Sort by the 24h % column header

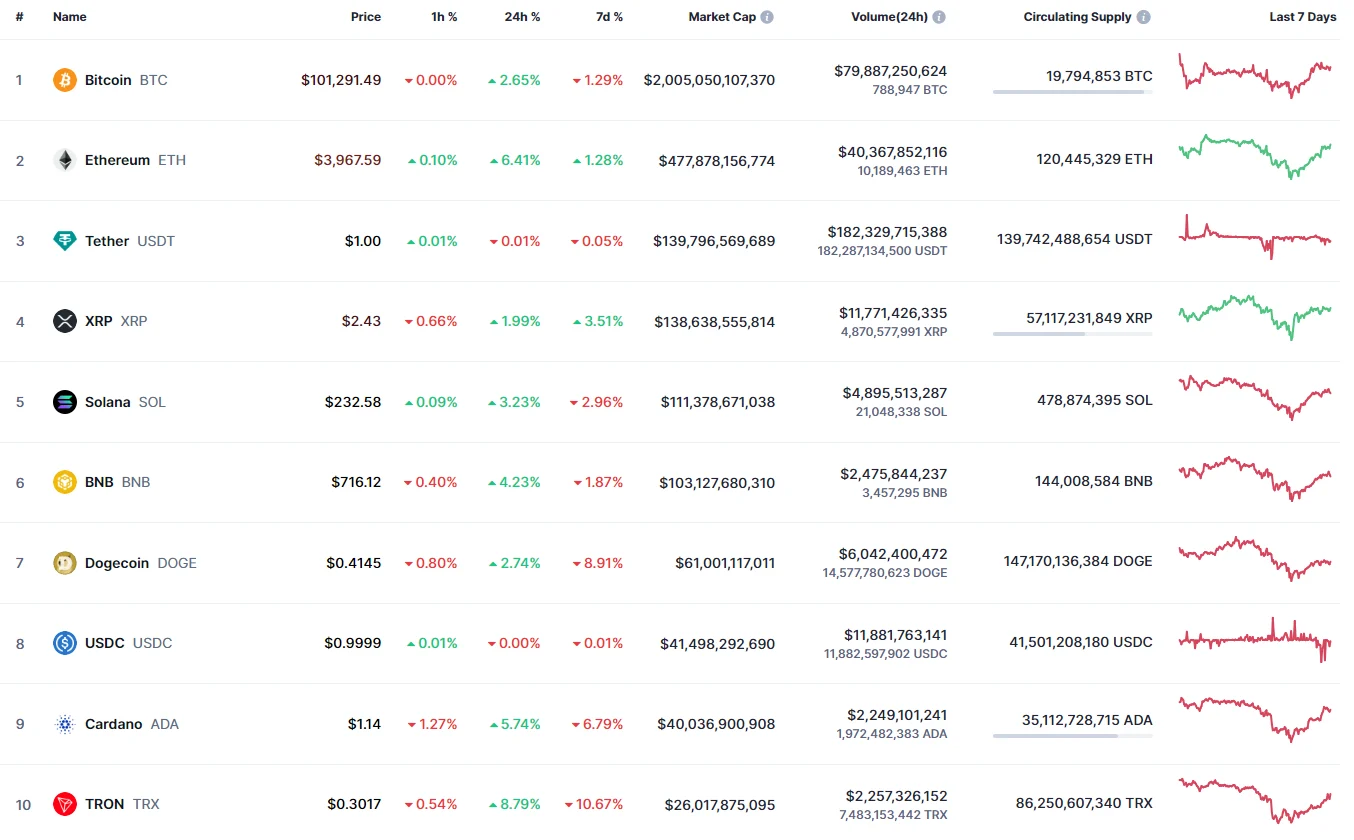point(522,17)
